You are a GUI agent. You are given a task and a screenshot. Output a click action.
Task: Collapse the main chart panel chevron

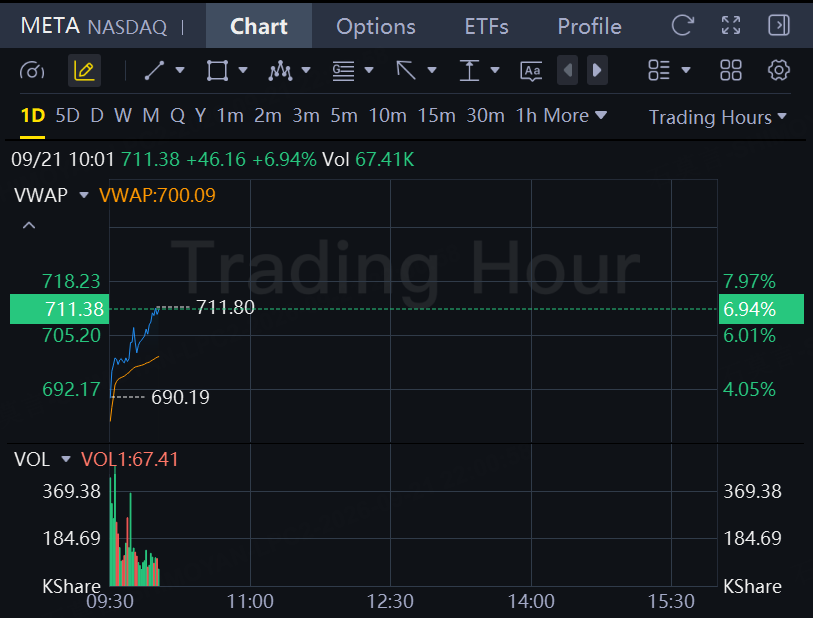tap(29, 226)
